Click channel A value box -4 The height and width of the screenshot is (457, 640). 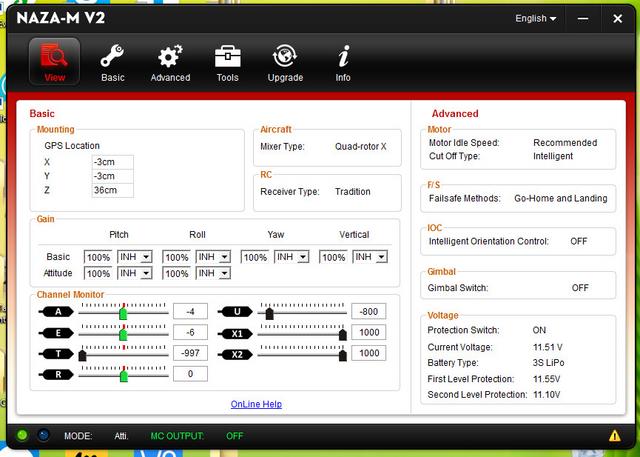(190, 311)
